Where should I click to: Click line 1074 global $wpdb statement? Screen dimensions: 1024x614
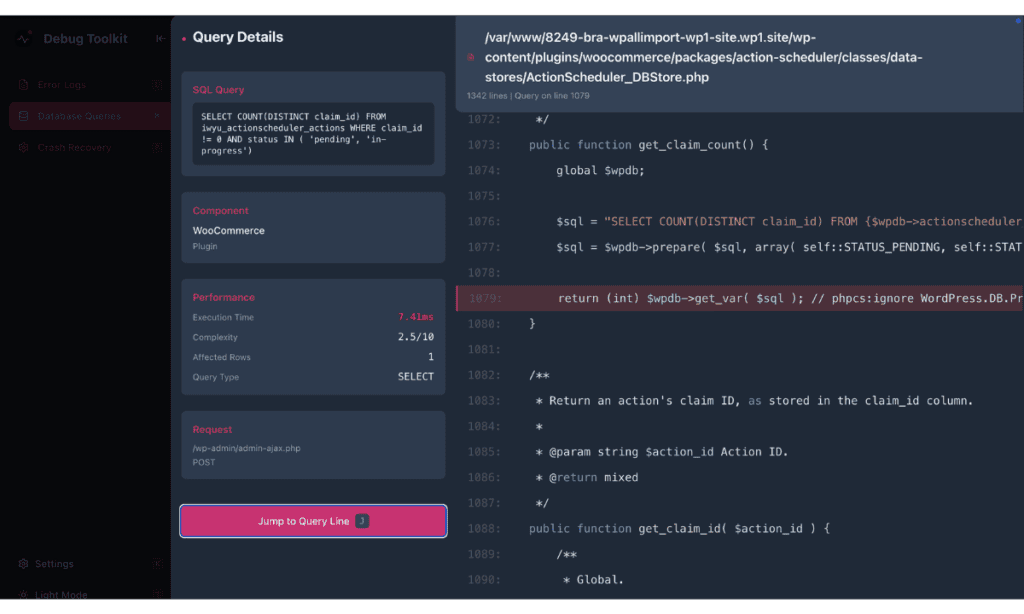[600, 170]
